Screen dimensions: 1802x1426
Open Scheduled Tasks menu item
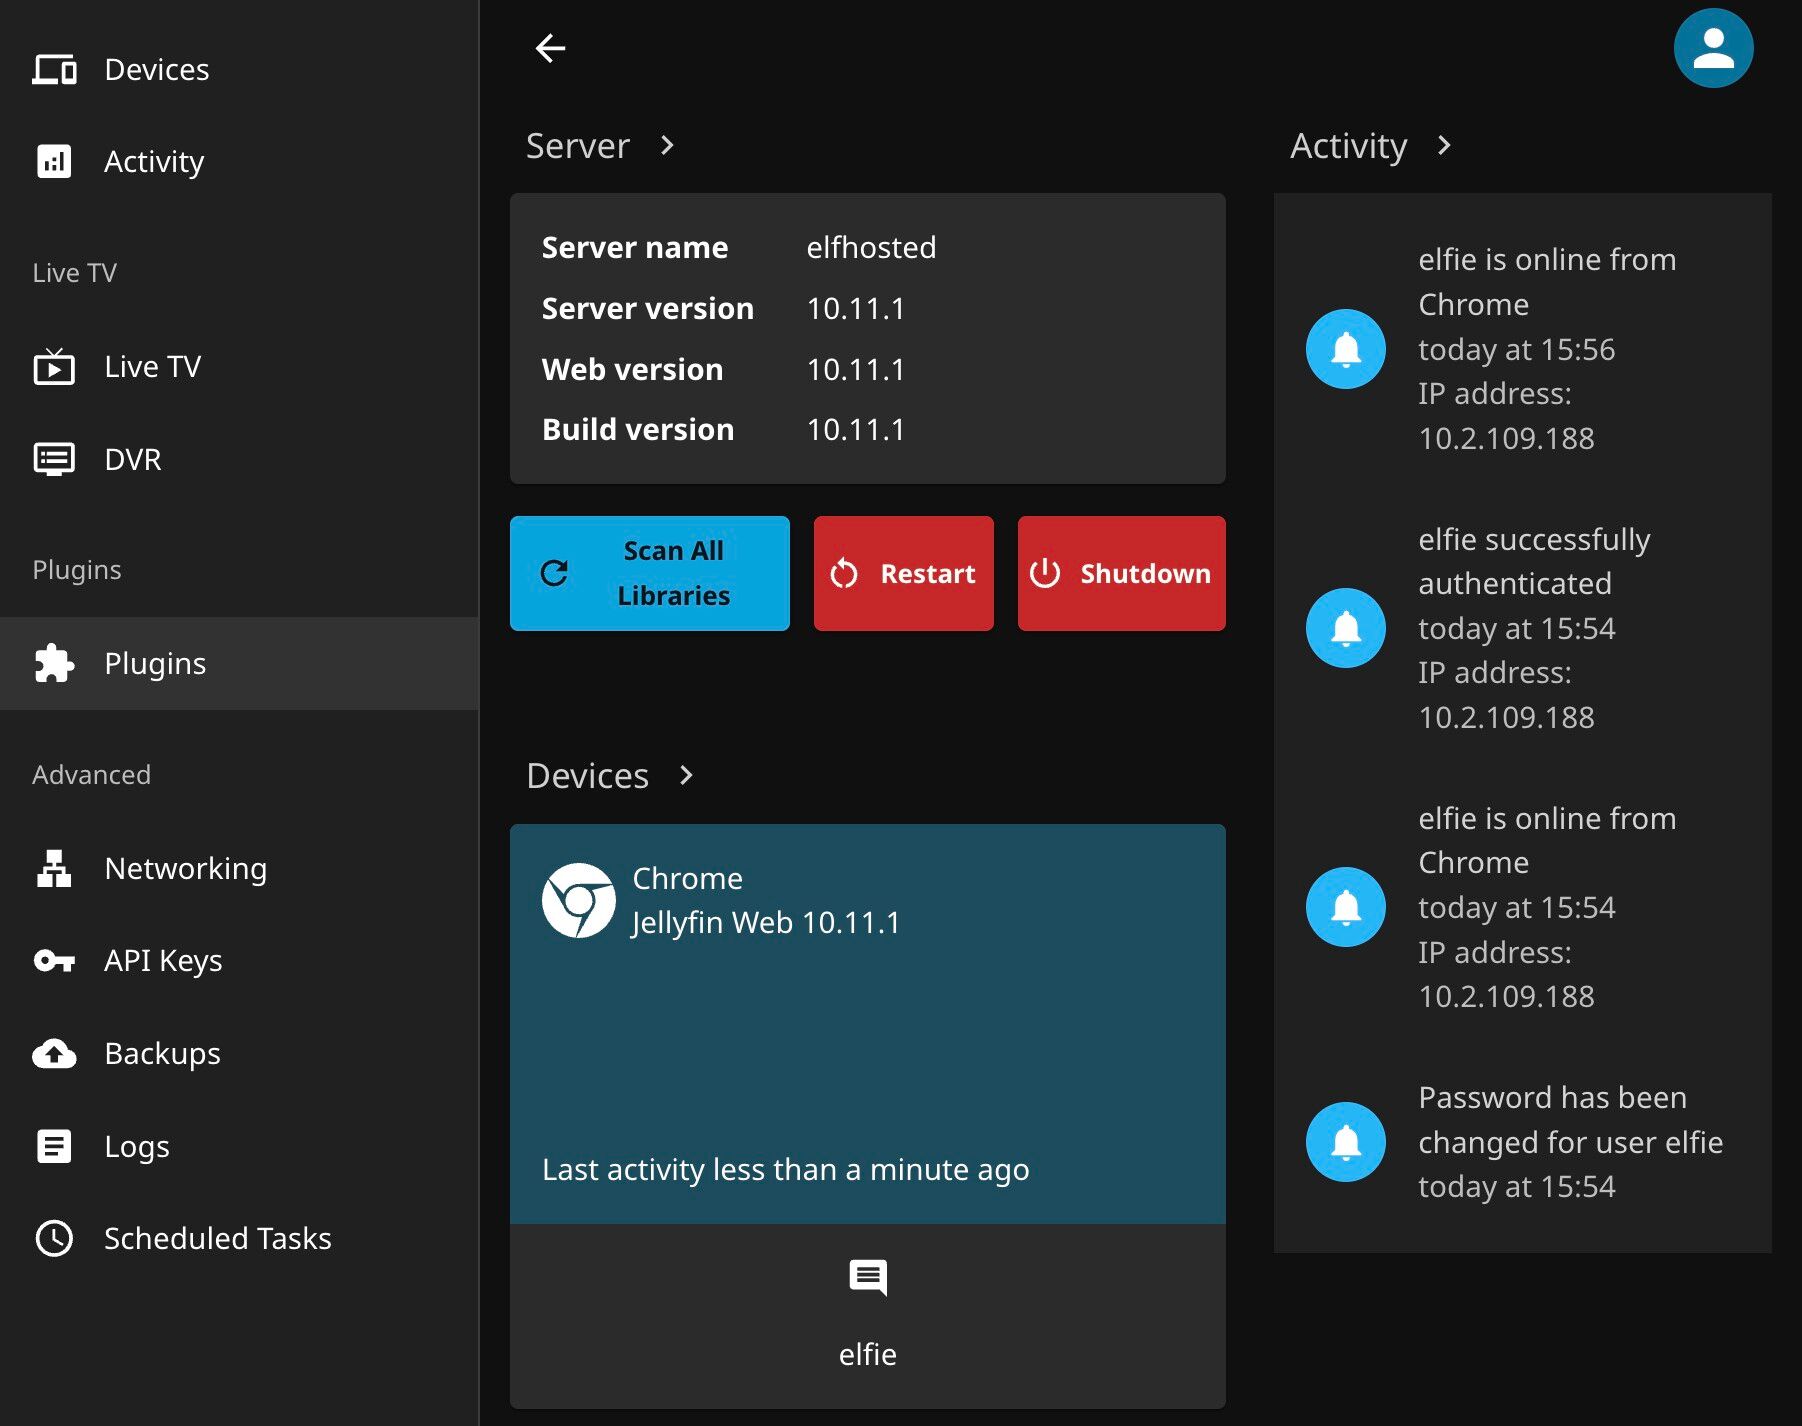click(240, 1238)
